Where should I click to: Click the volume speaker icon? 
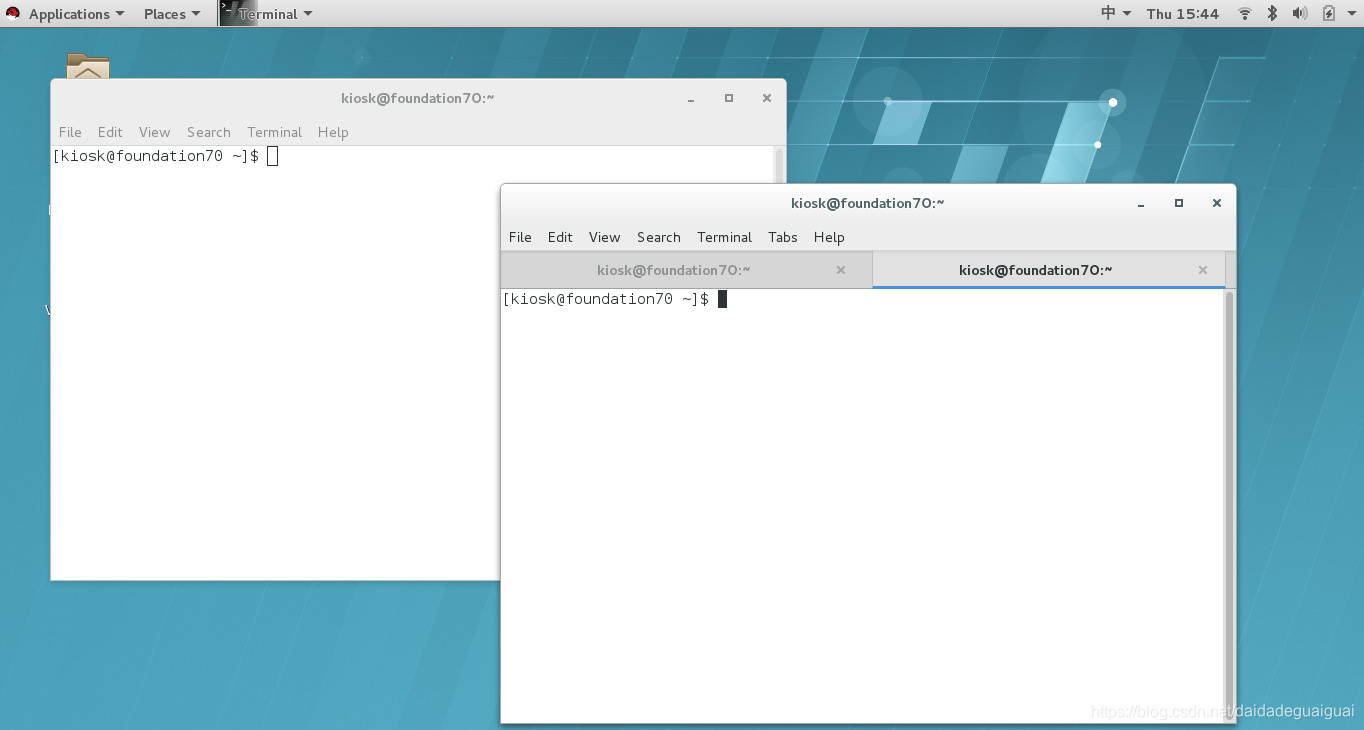pos(1300,14)
